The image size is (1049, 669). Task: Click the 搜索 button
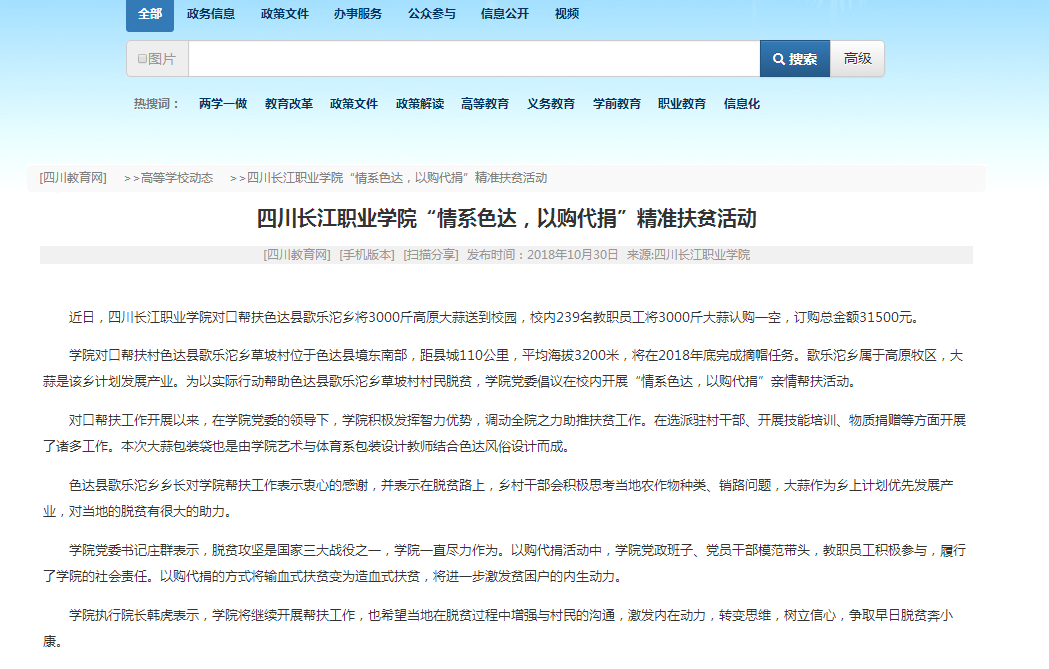pyautogui.click(x=795, y=59)
